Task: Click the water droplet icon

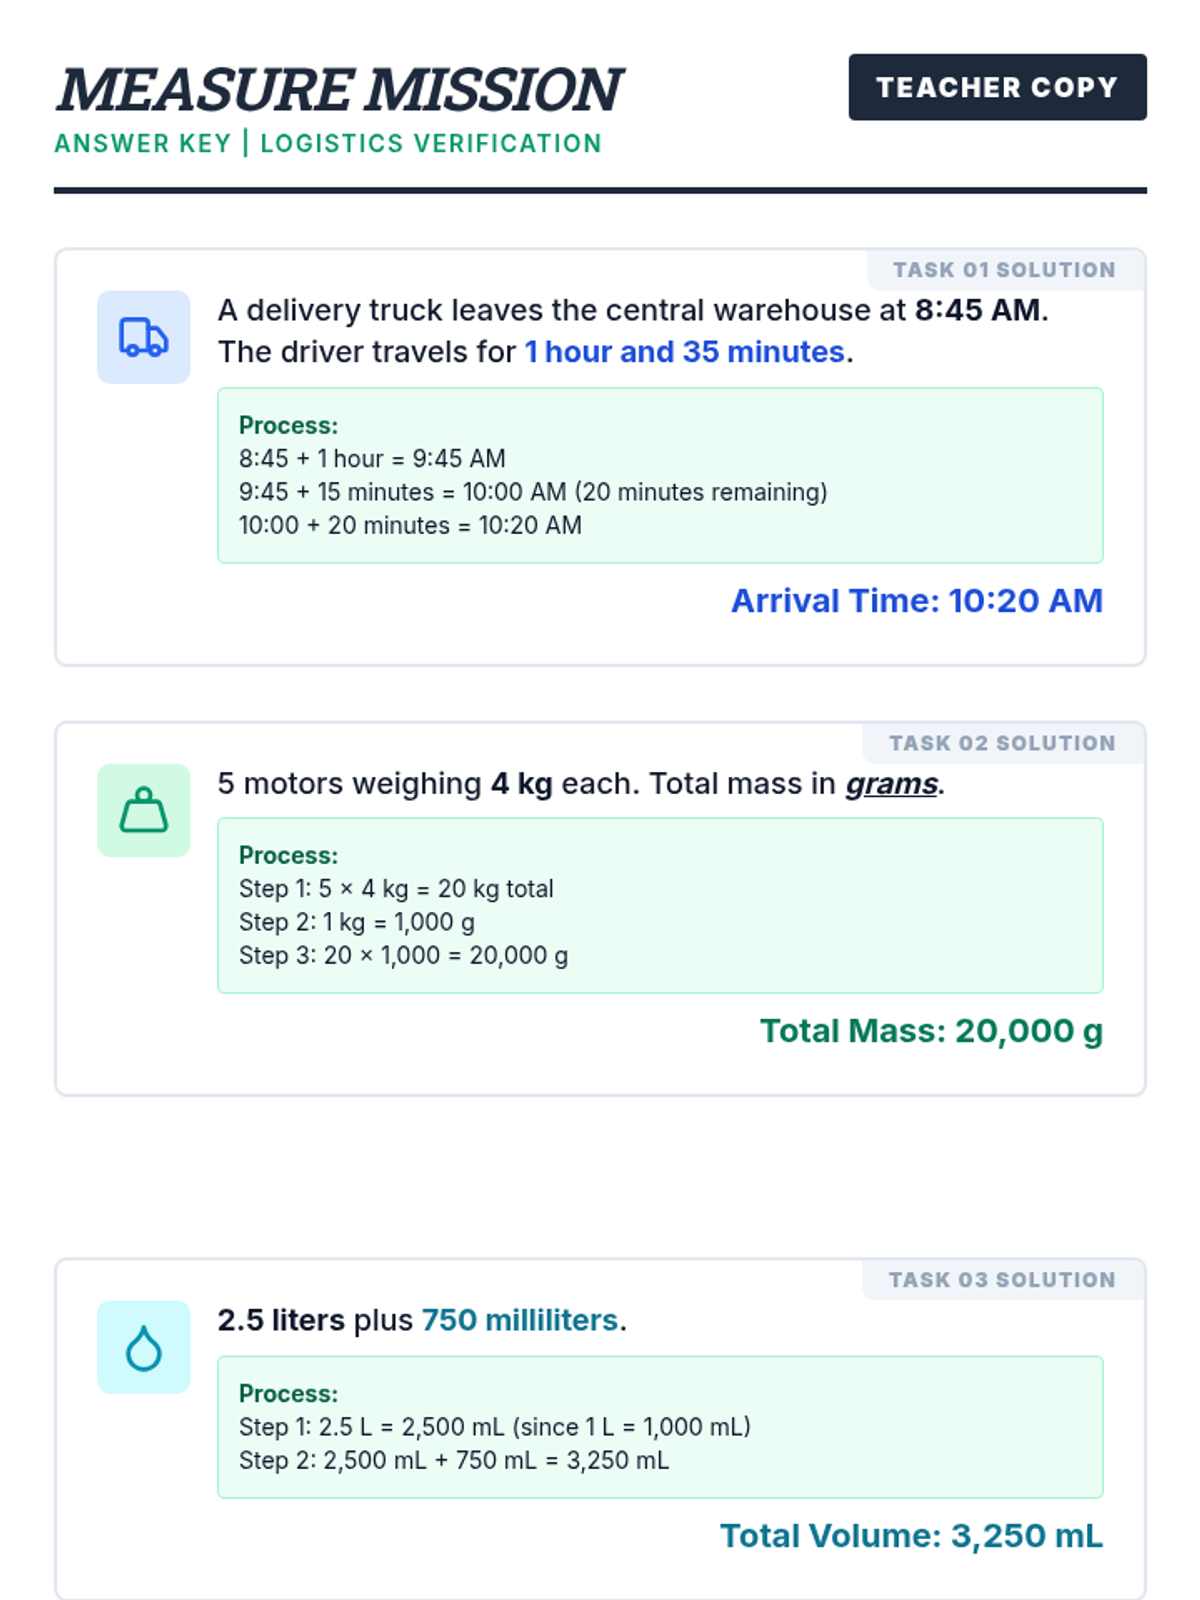Action: 143,1347
